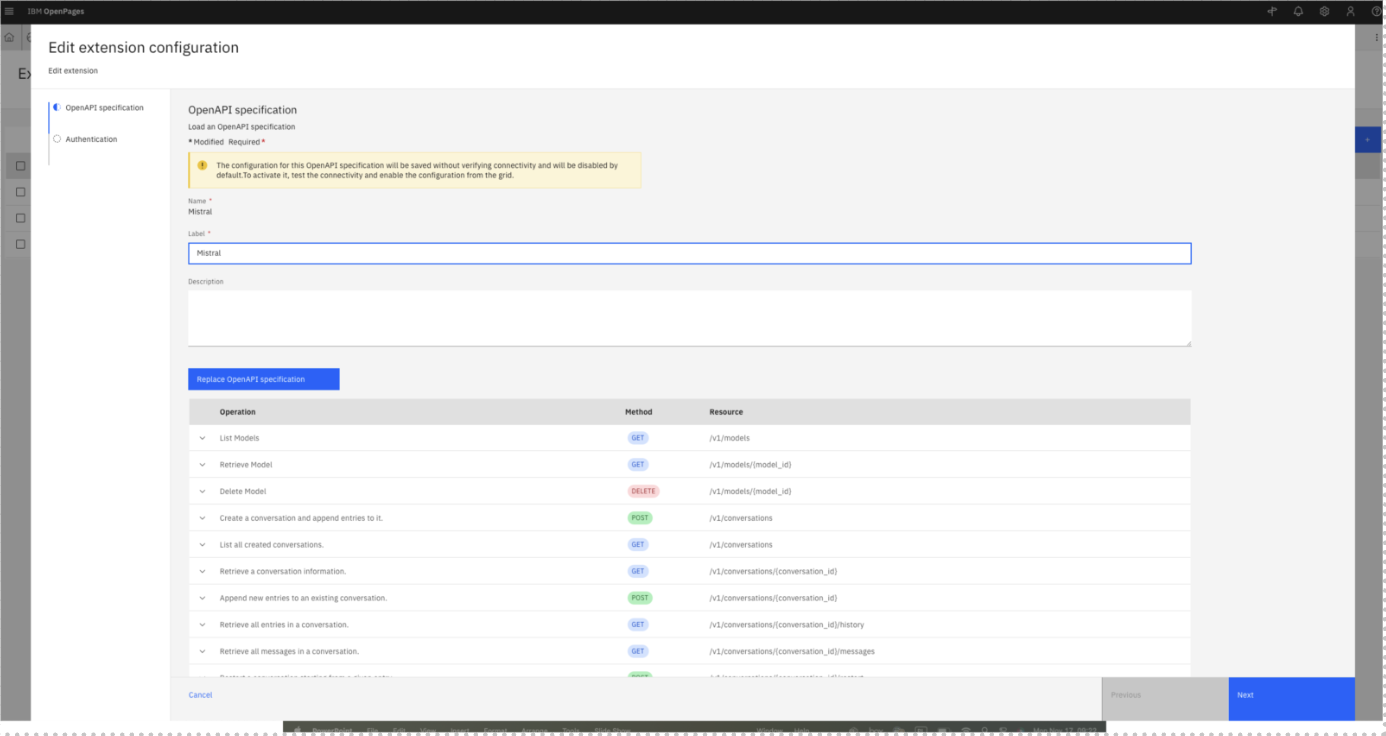
Task: Click the home icon behind the dialog
Action: (x=9, y=37)
